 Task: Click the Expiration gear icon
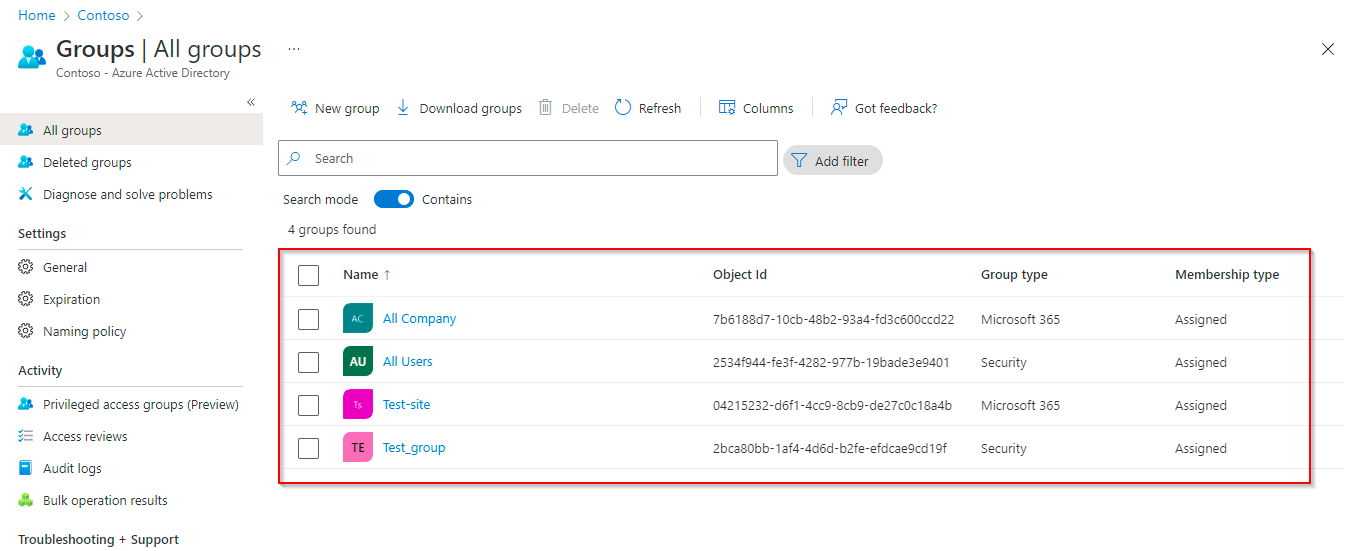26,299
